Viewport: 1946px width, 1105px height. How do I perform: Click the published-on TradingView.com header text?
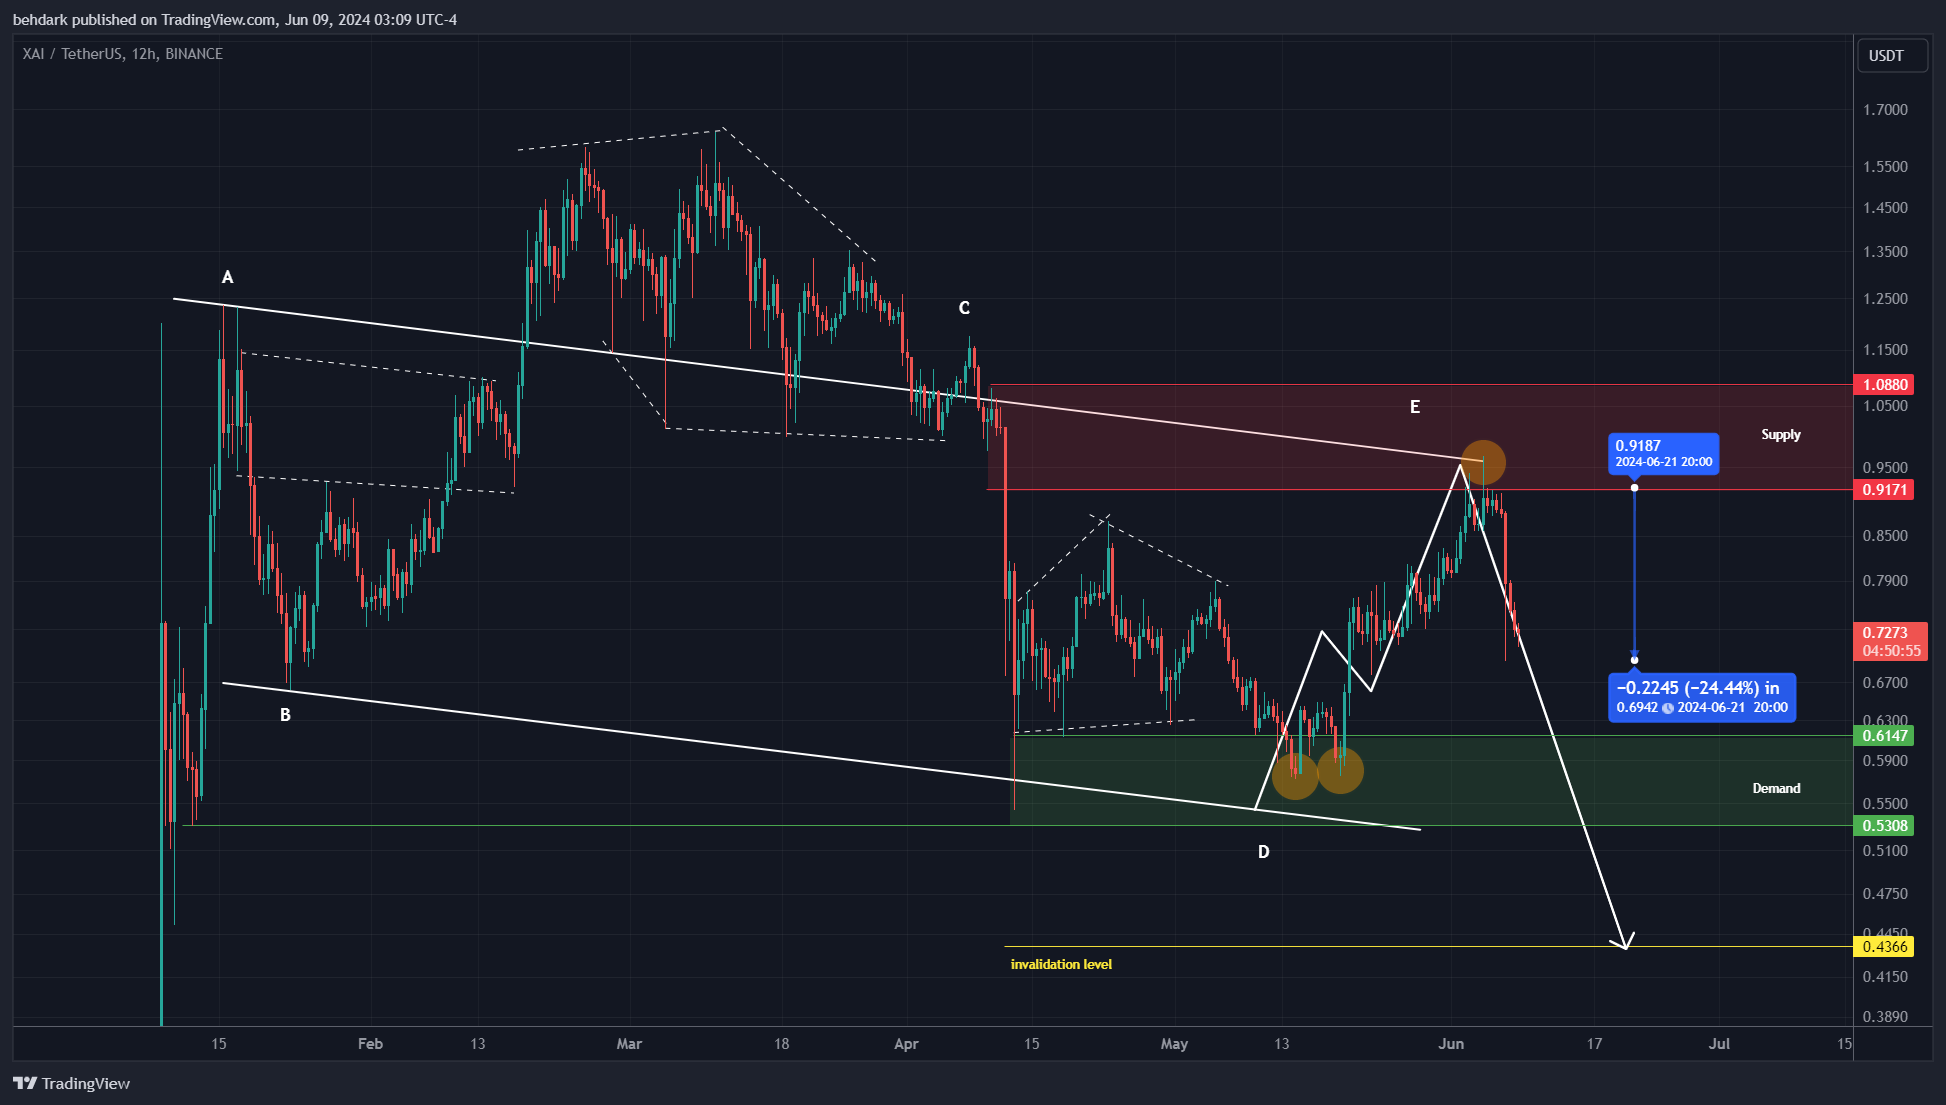pos(235,20)
